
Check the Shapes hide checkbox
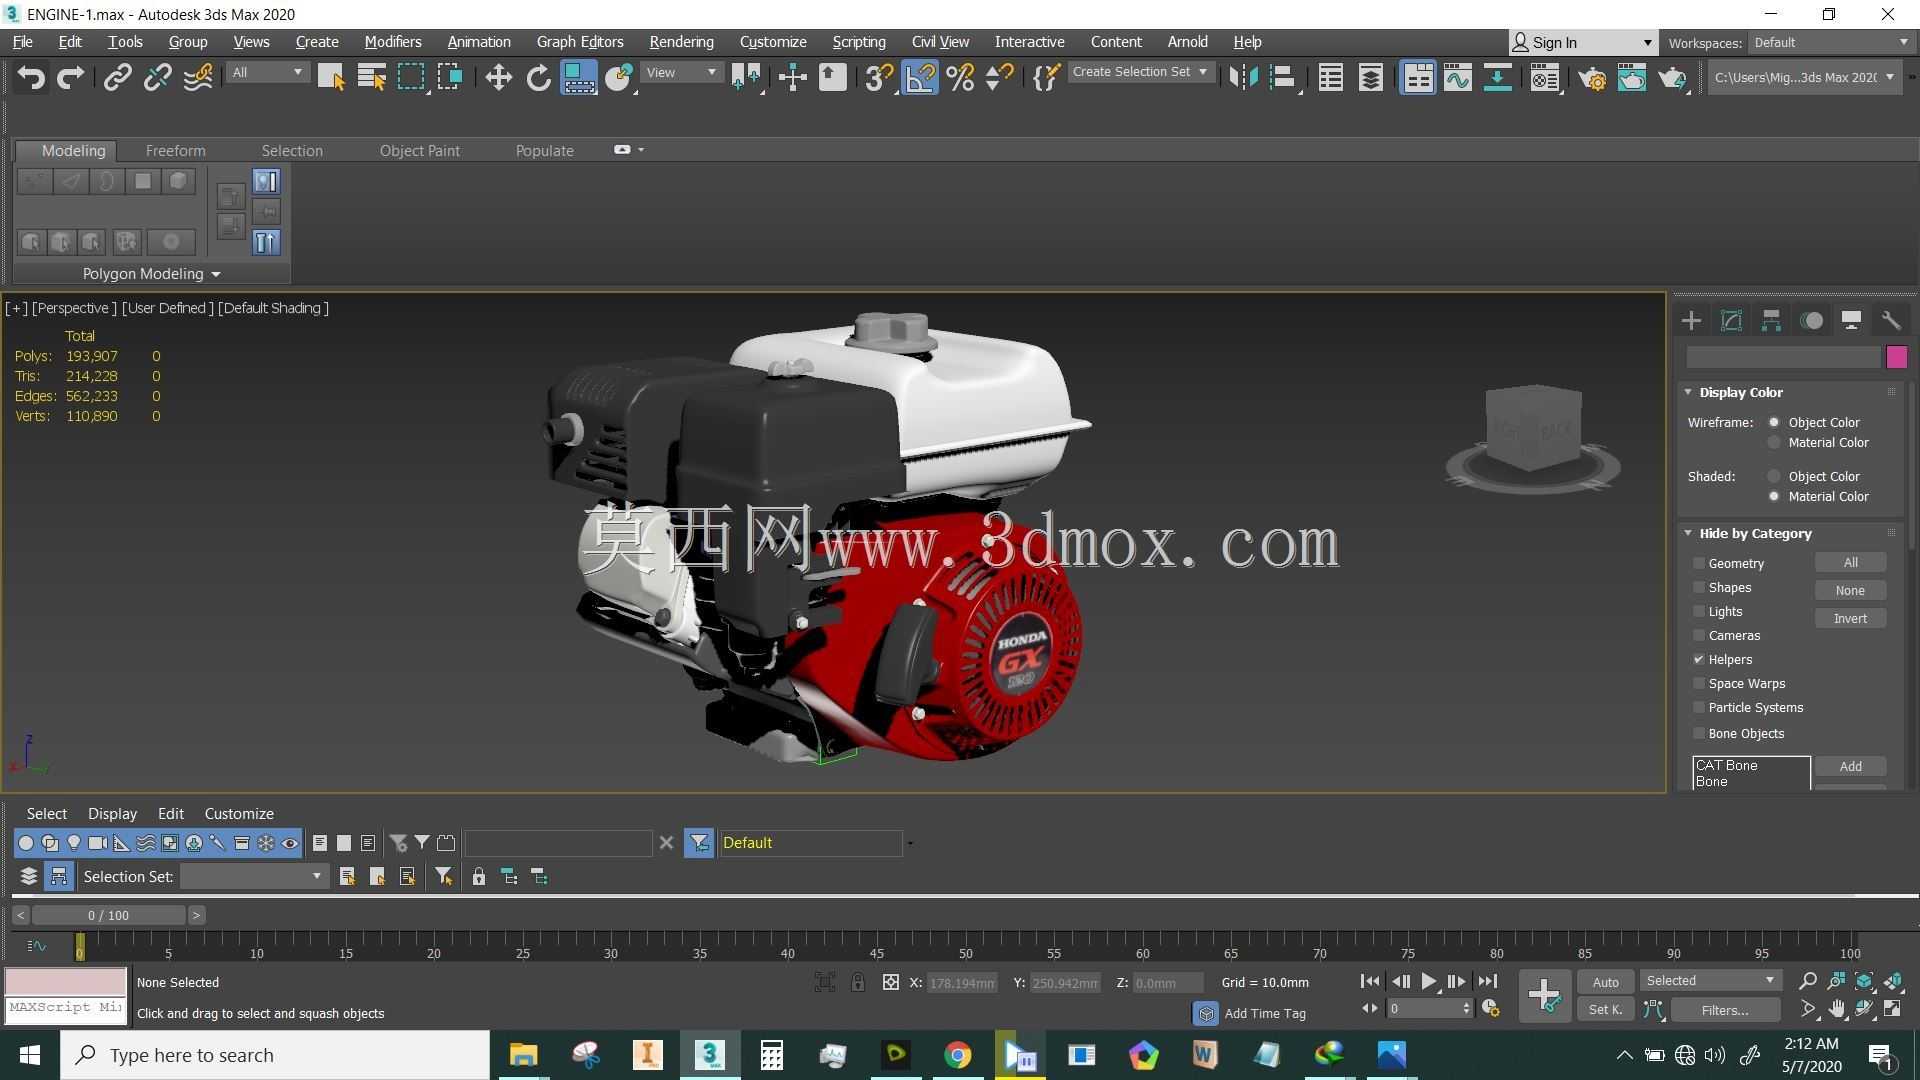coord(1698,587)
